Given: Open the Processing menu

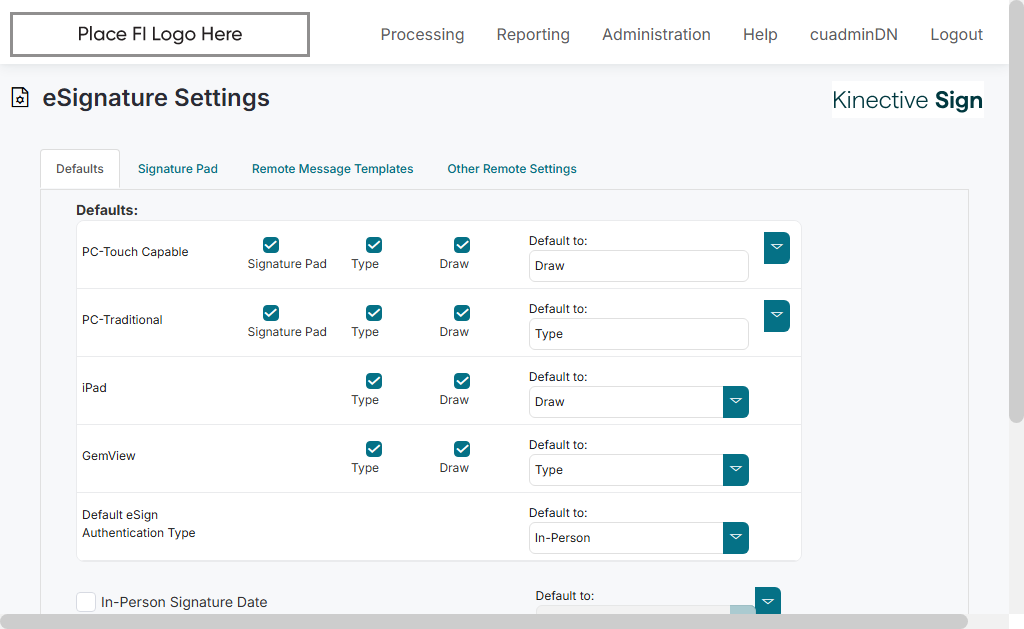Looking at the screenshot, I should pyautogui.click(x=422, y=35).
